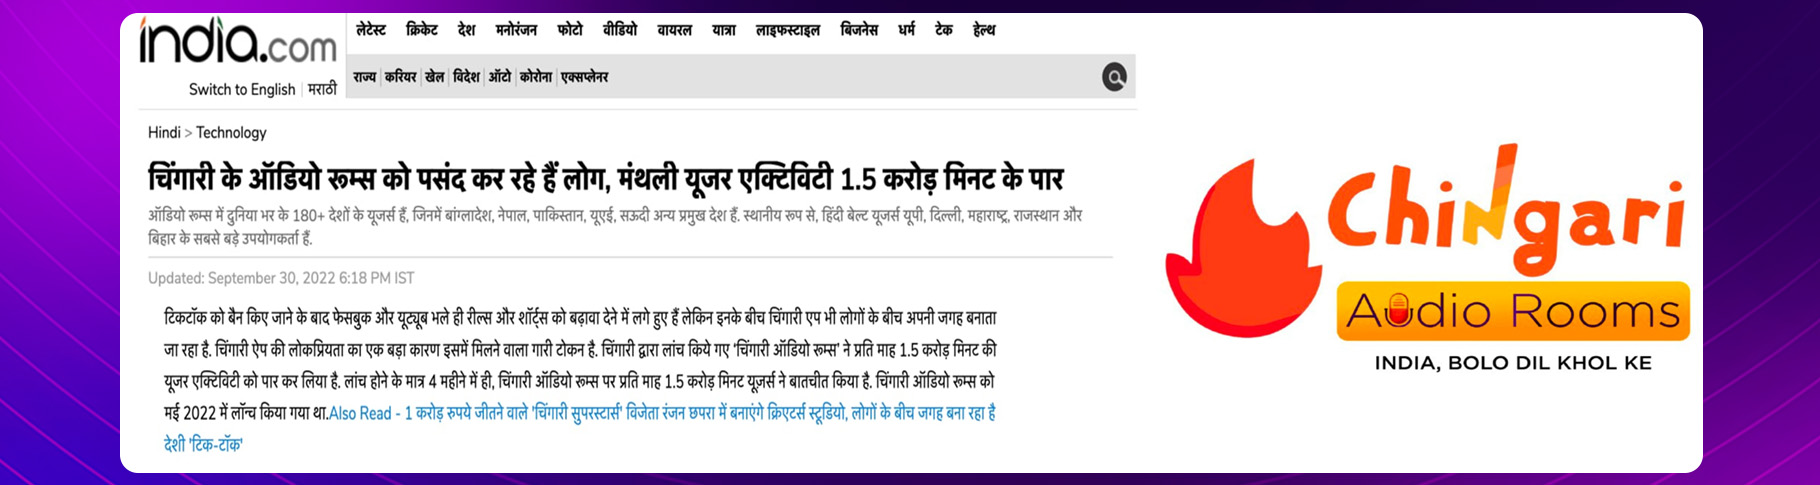This screenshot has width=1820, height=485.
Task: Go to the मनोरंजन section
Action: [x=516, y=30]
